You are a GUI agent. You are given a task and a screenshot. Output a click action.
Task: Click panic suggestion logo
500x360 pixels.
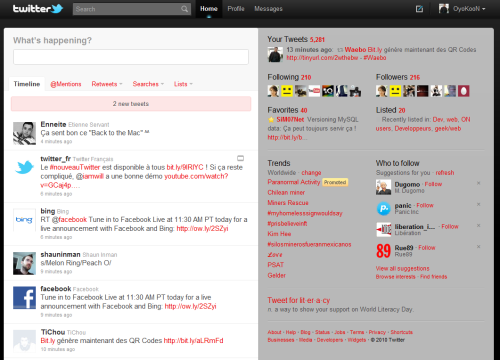click(383, 208)
